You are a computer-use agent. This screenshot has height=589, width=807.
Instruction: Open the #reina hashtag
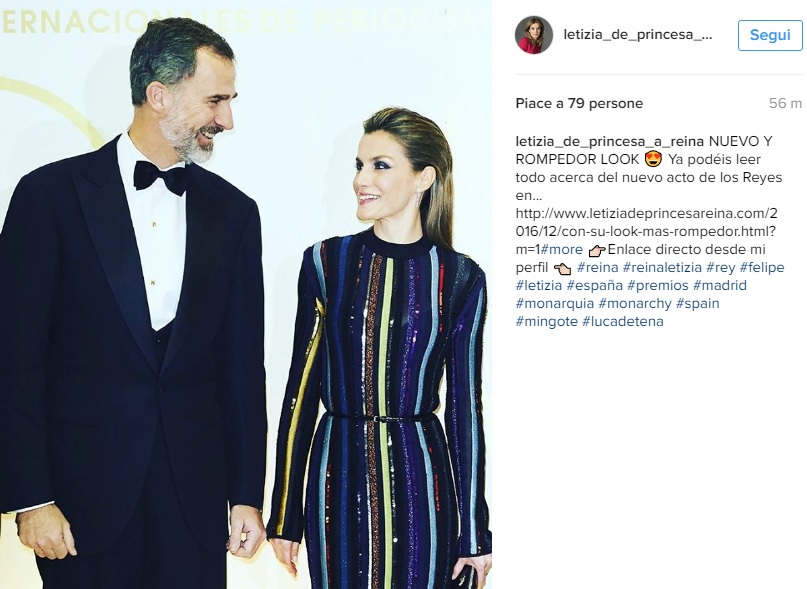coord(598,268)
